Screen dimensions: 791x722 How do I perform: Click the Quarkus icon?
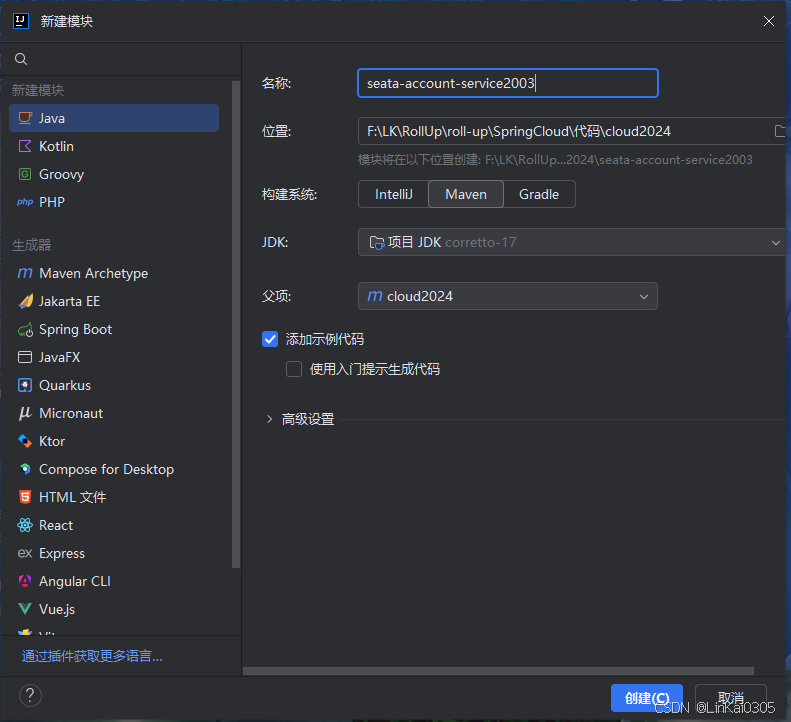point(25,385)
